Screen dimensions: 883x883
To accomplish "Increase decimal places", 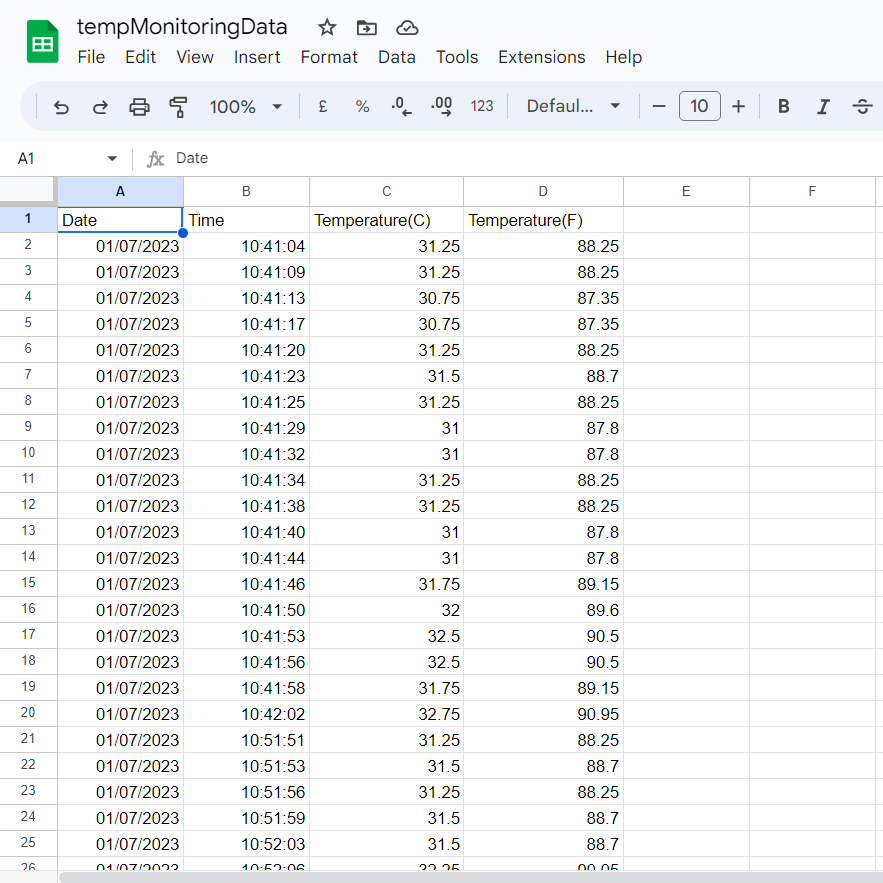I will [442, 106].
